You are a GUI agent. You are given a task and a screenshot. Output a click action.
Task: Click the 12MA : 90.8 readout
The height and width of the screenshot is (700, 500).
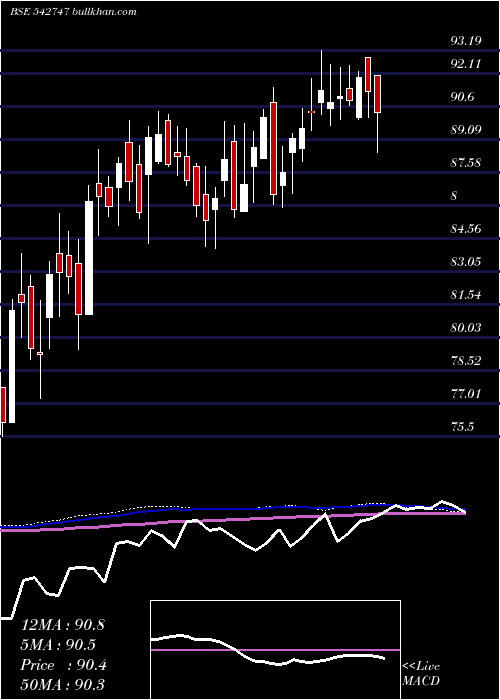(x=63, y=625)
